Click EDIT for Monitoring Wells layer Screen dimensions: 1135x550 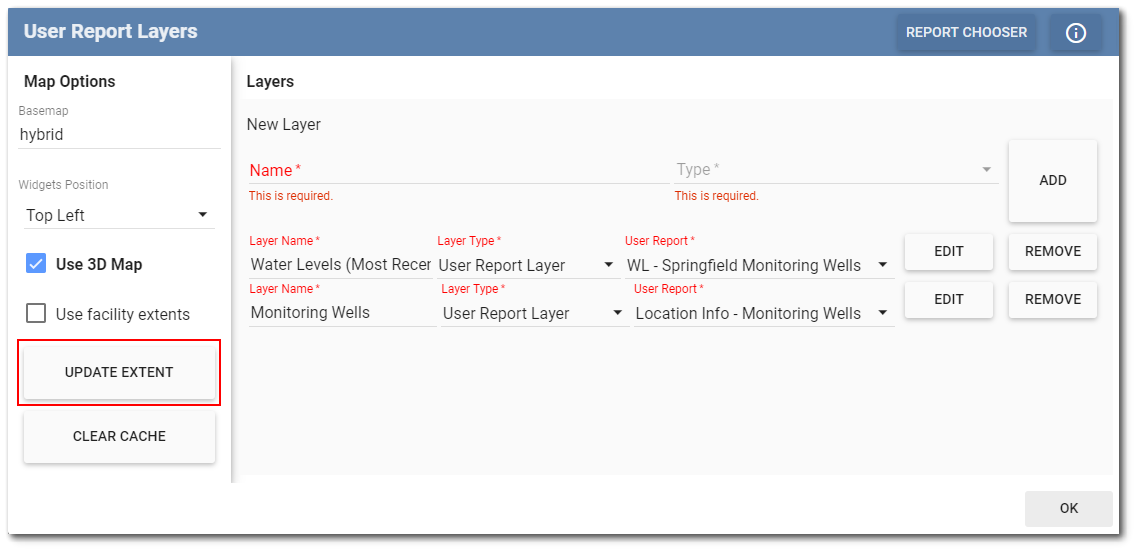tap(949, 300)
